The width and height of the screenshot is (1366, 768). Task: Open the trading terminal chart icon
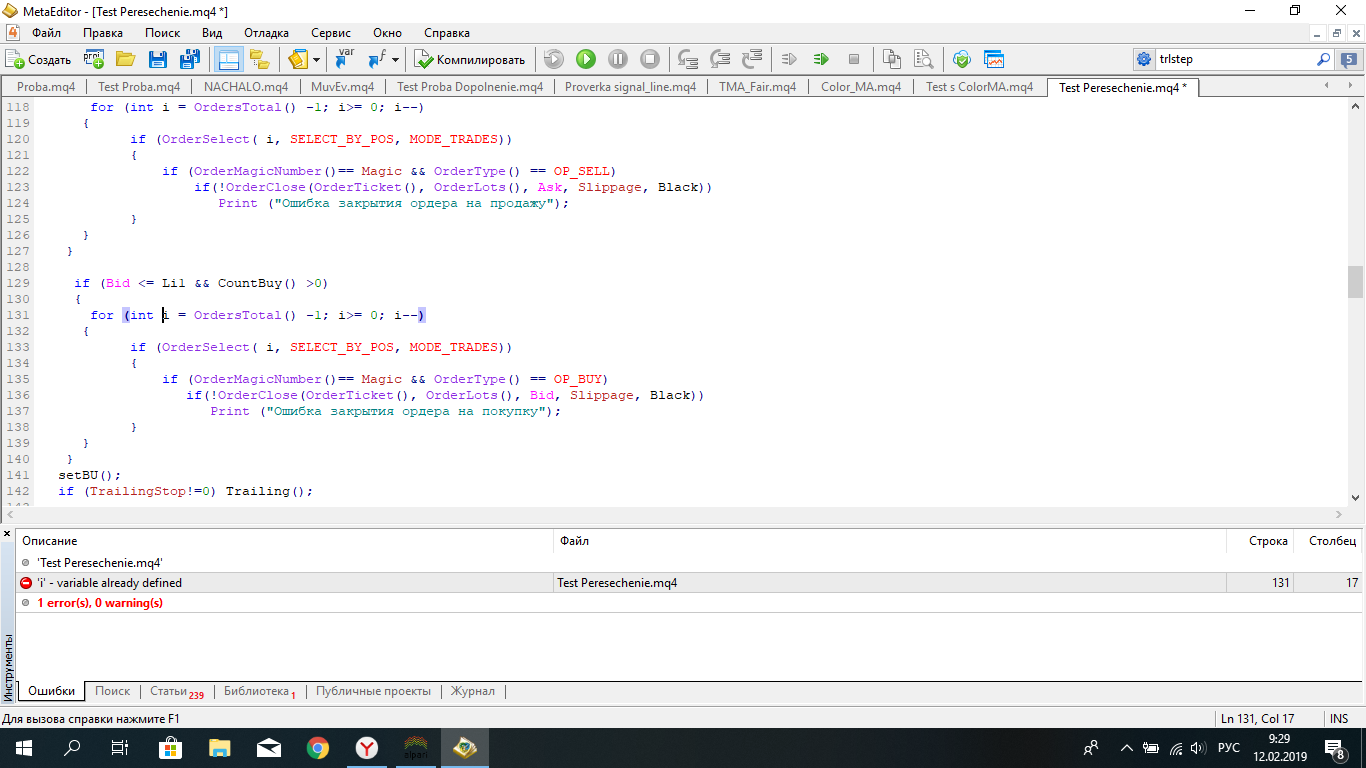[994, 59]
